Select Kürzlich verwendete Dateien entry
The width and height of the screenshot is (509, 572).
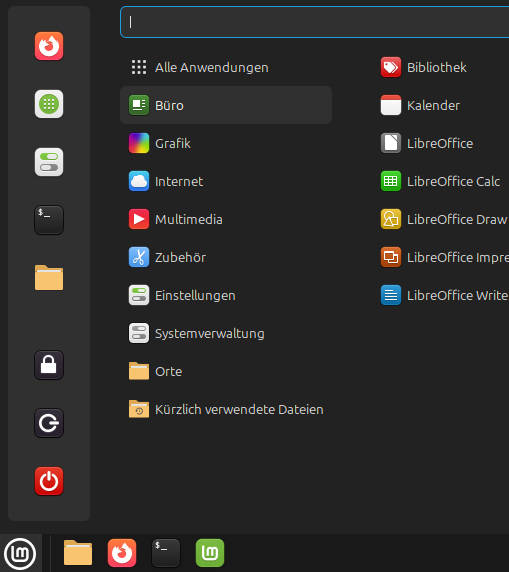226,409
